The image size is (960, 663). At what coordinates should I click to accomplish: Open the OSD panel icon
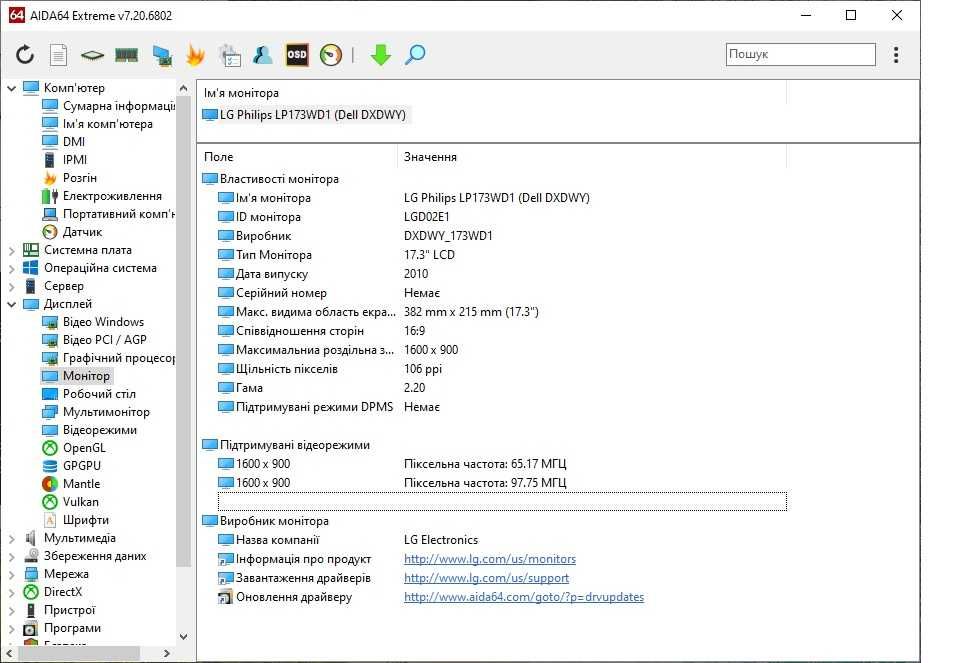coord(297,55)
